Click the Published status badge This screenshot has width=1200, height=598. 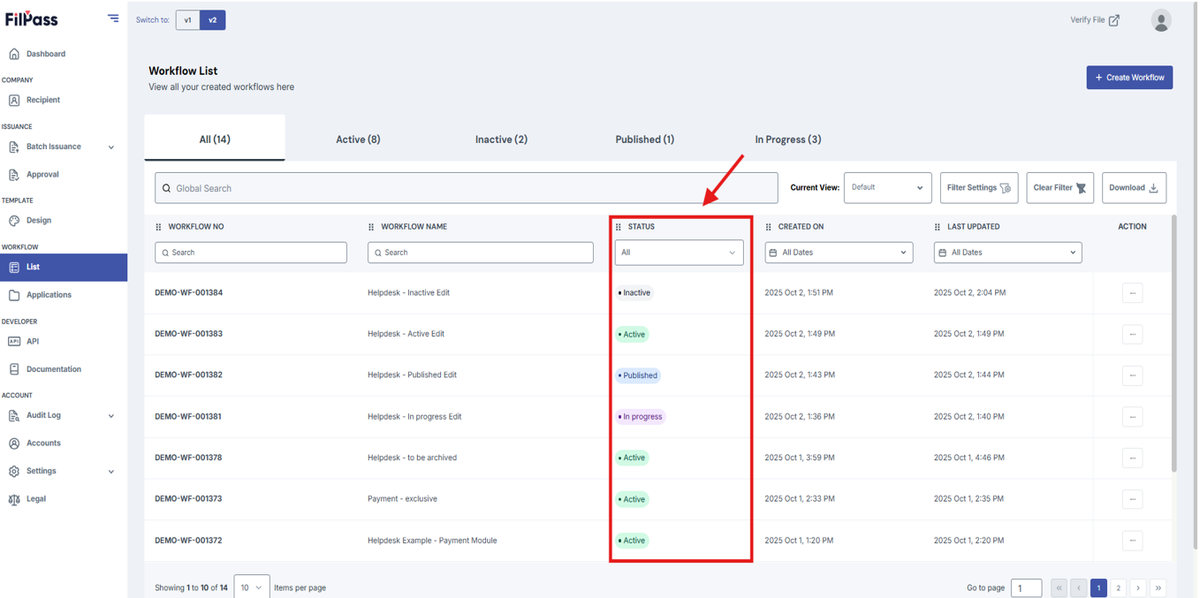tap(638, 375)
